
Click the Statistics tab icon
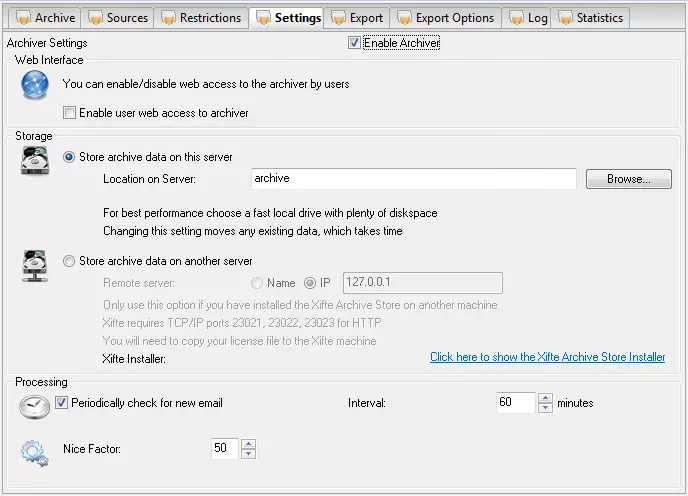pos(566,18)
